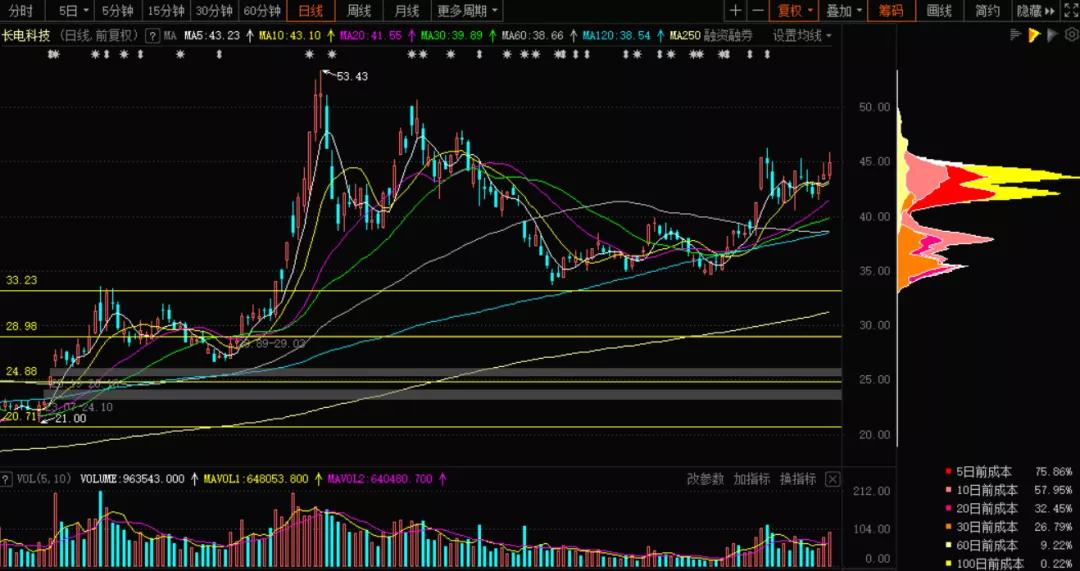Click the MA30:39.89 moving average label
The height and width of the screenshot is (571, 1080).
452,35
